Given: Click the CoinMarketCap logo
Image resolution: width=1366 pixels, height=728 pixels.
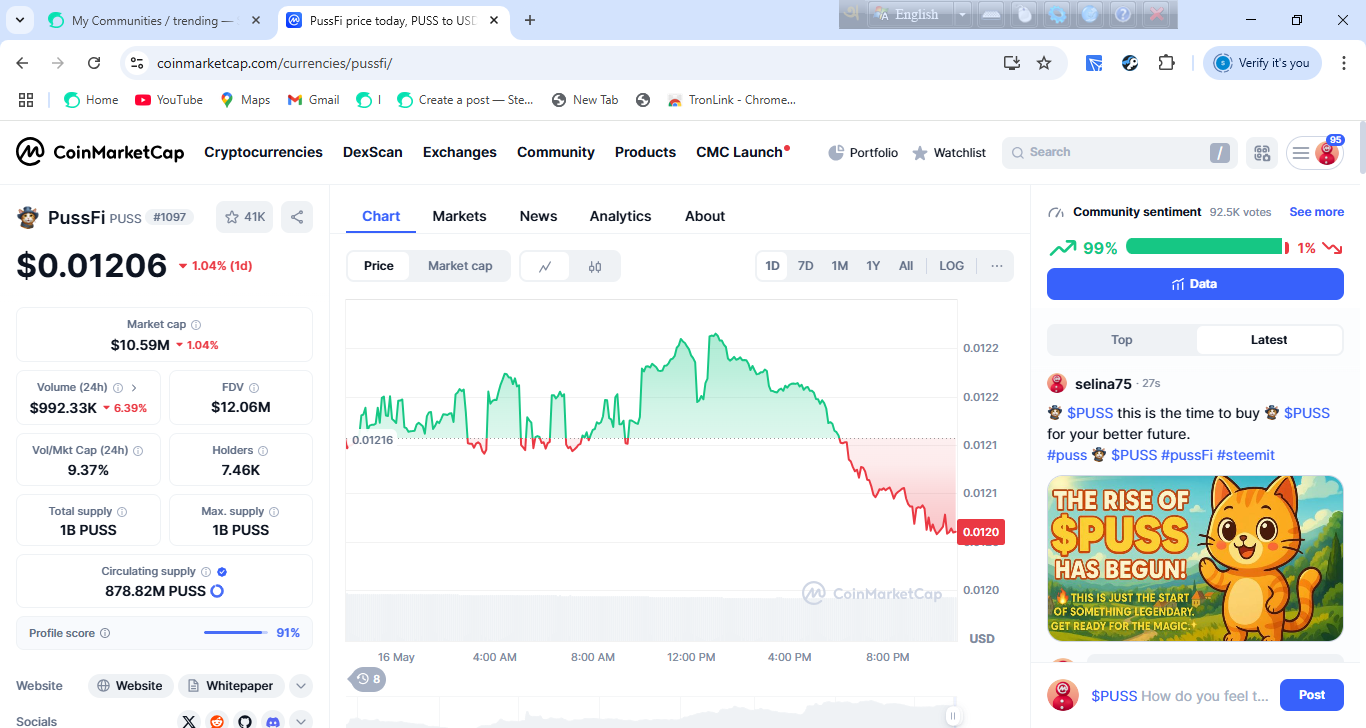Looking at the screenshot, I should point(100,152).
